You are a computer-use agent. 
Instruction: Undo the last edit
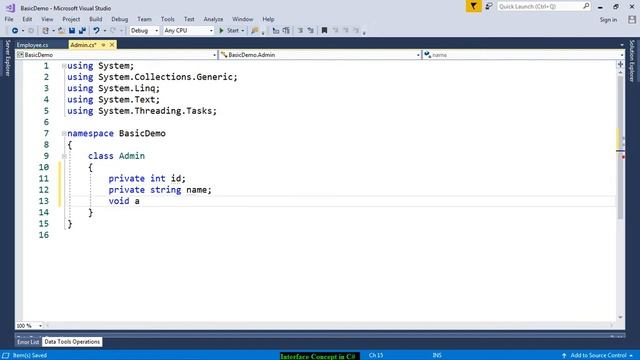tap(96, 31)
